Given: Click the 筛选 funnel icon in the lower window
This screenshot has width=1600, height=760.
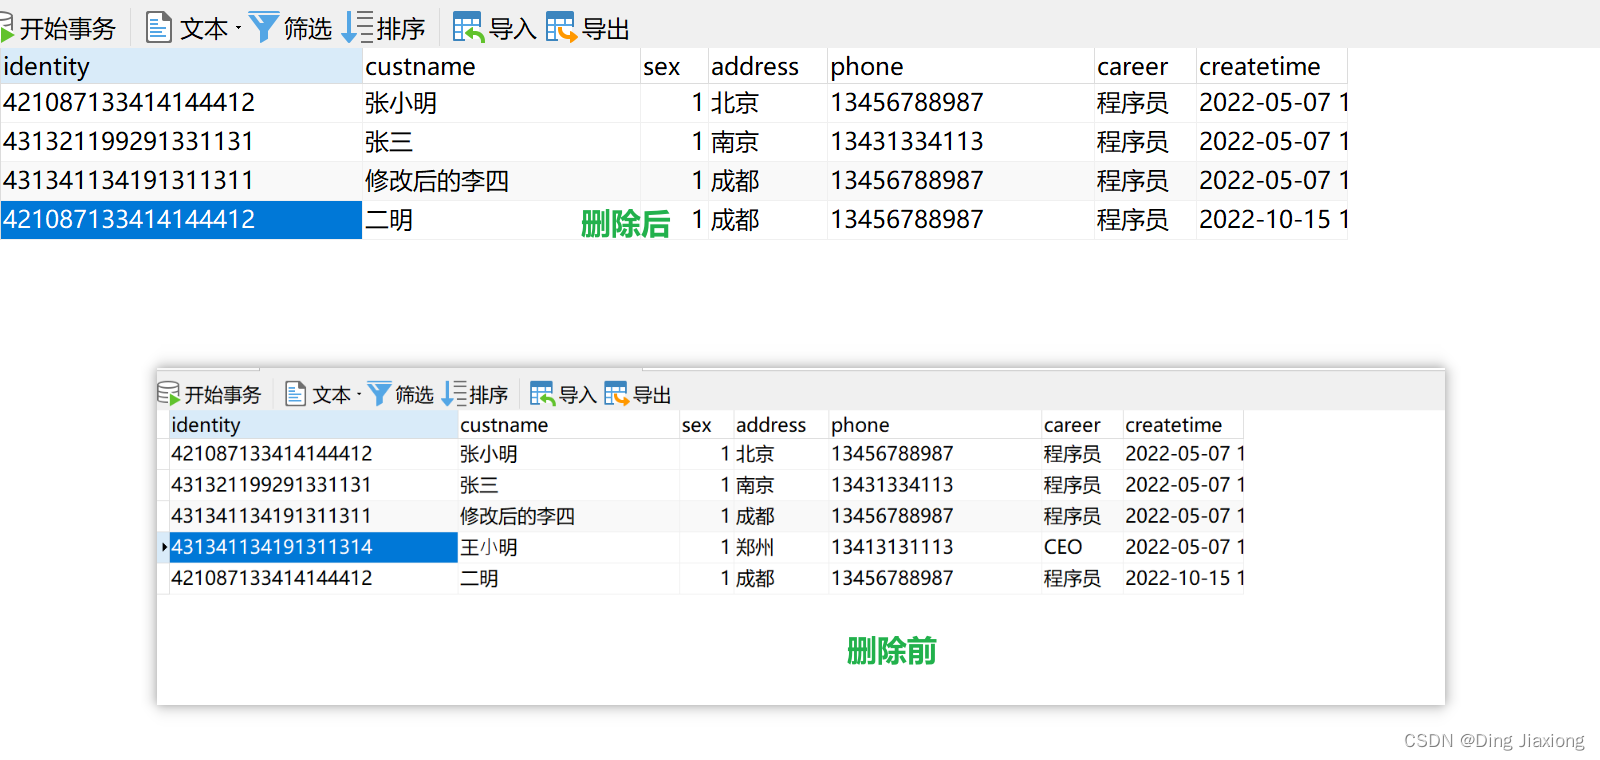Looking at the screenshot, I should coord(379,394).
